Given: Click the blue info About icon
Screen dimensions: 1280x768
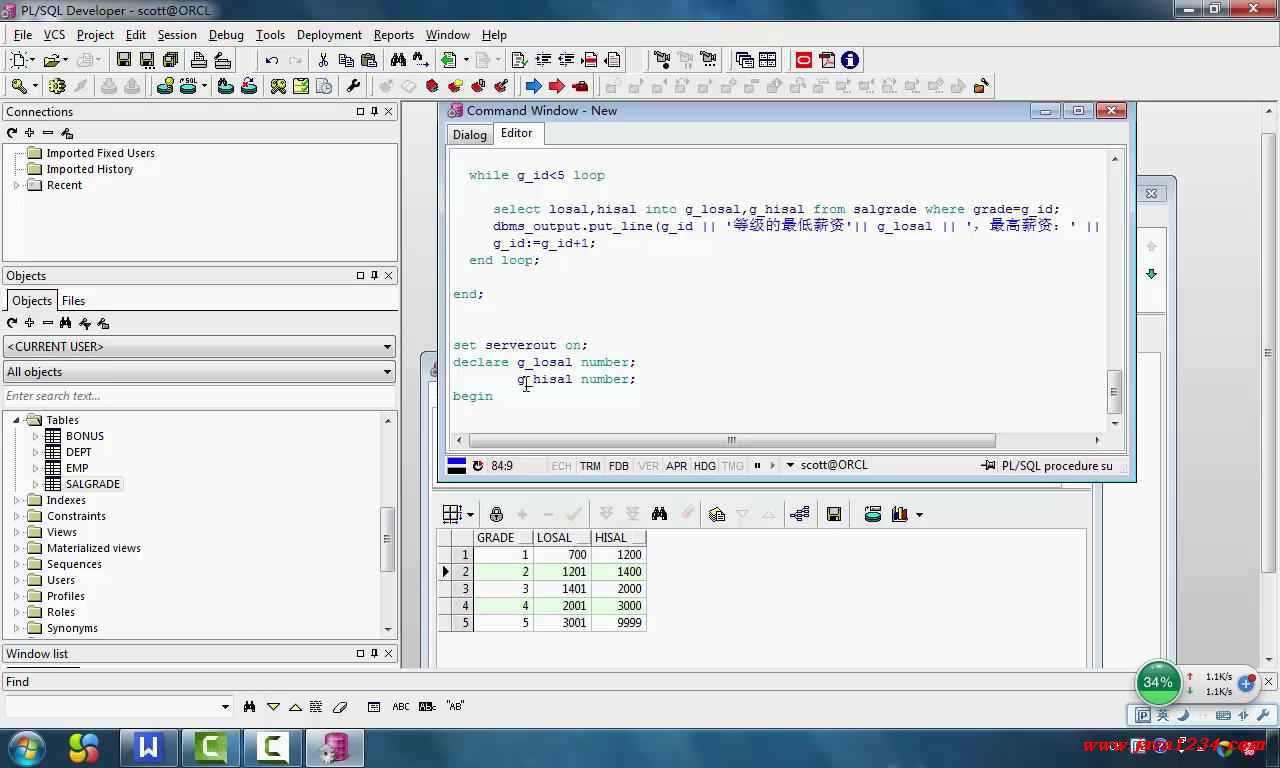Looking at the screenshot, I should pos(850,60).
